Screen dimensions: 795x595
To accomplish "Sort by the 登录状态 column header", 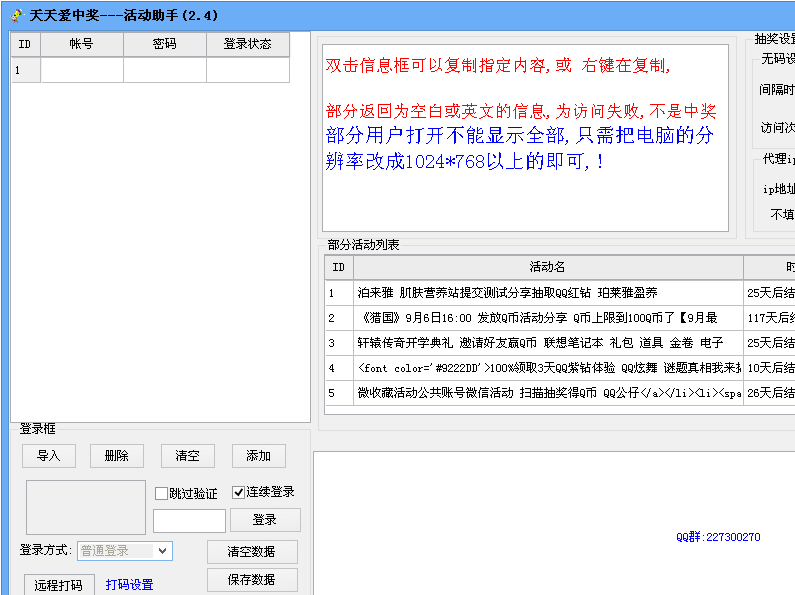I will [x=248, y=44].
